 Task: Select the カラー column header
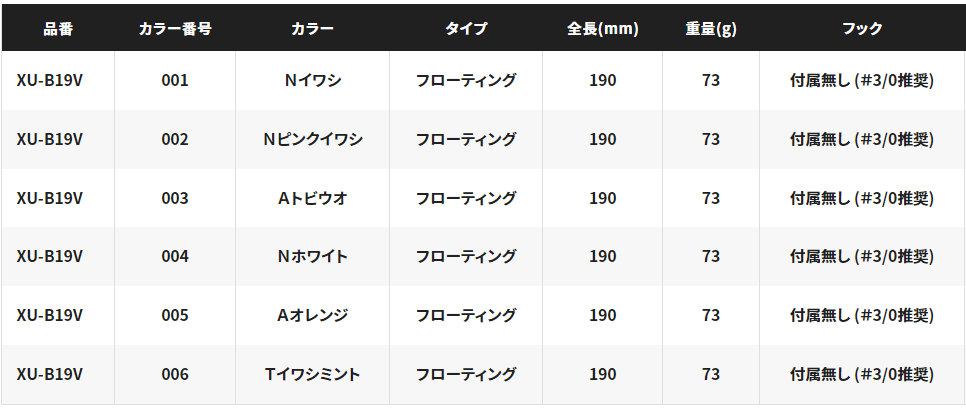pyautogui.click(x=312, y=29)
